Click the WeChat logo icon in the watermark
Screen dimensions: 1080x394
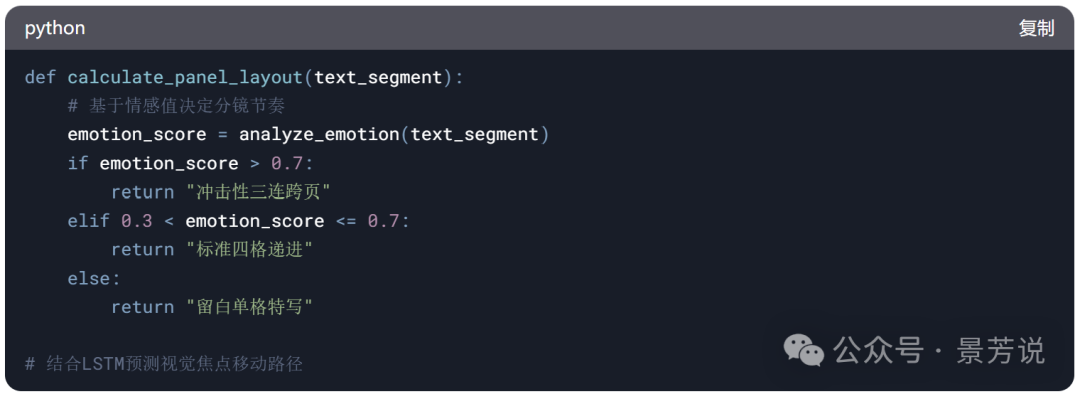click(803, 350)
